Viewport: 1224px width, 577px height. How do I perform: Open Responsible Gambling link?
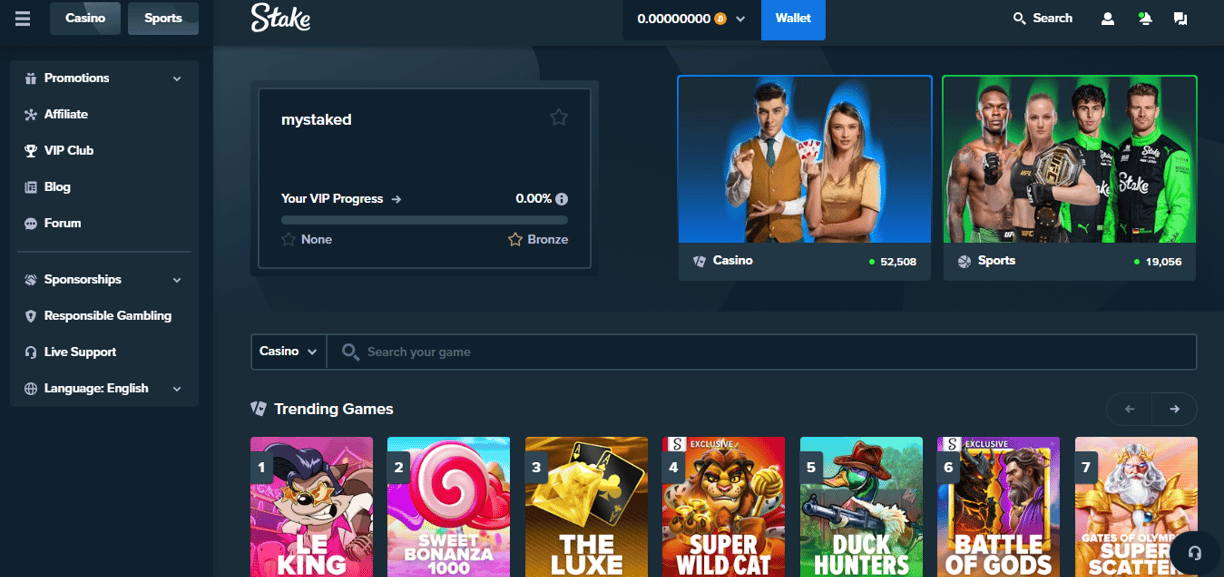[x=108, y=316]
